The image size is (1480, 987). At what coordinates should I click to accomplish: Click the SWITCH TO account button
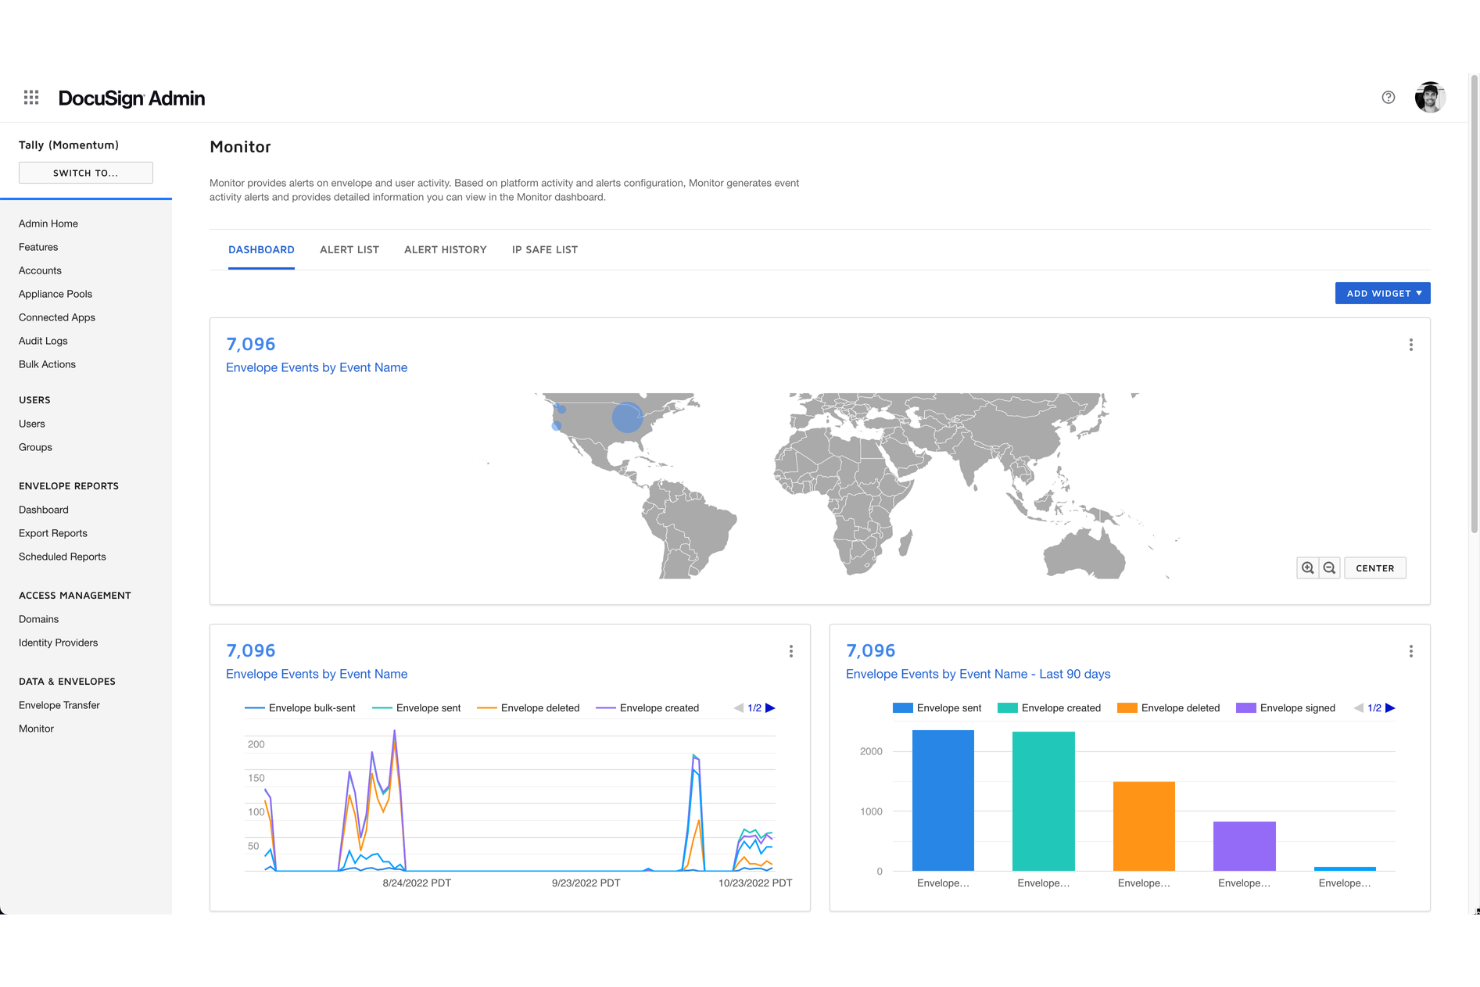85,172
